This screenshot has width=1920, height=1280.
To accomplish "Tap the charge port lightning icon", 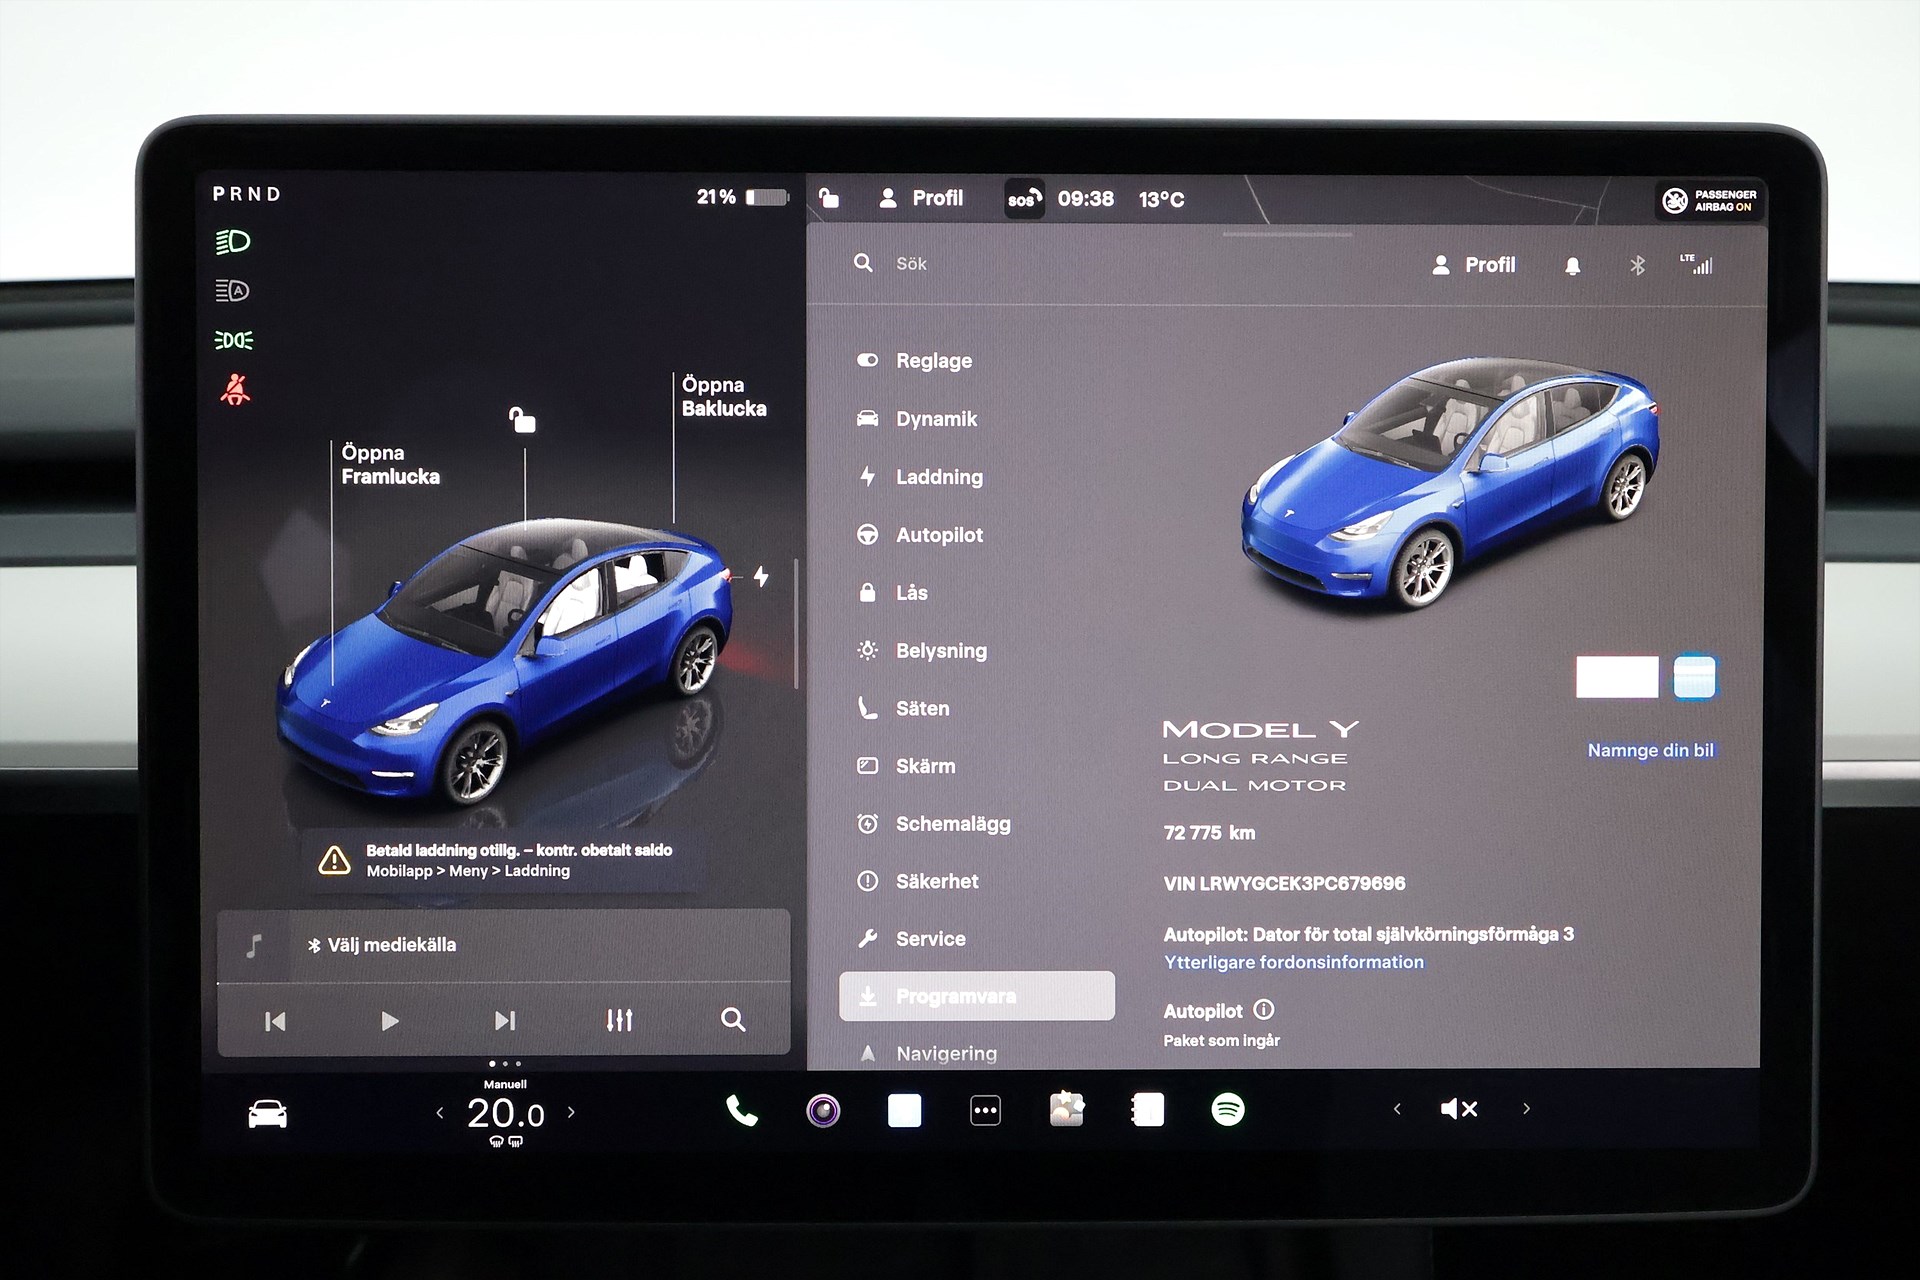I will coord(761,577).
